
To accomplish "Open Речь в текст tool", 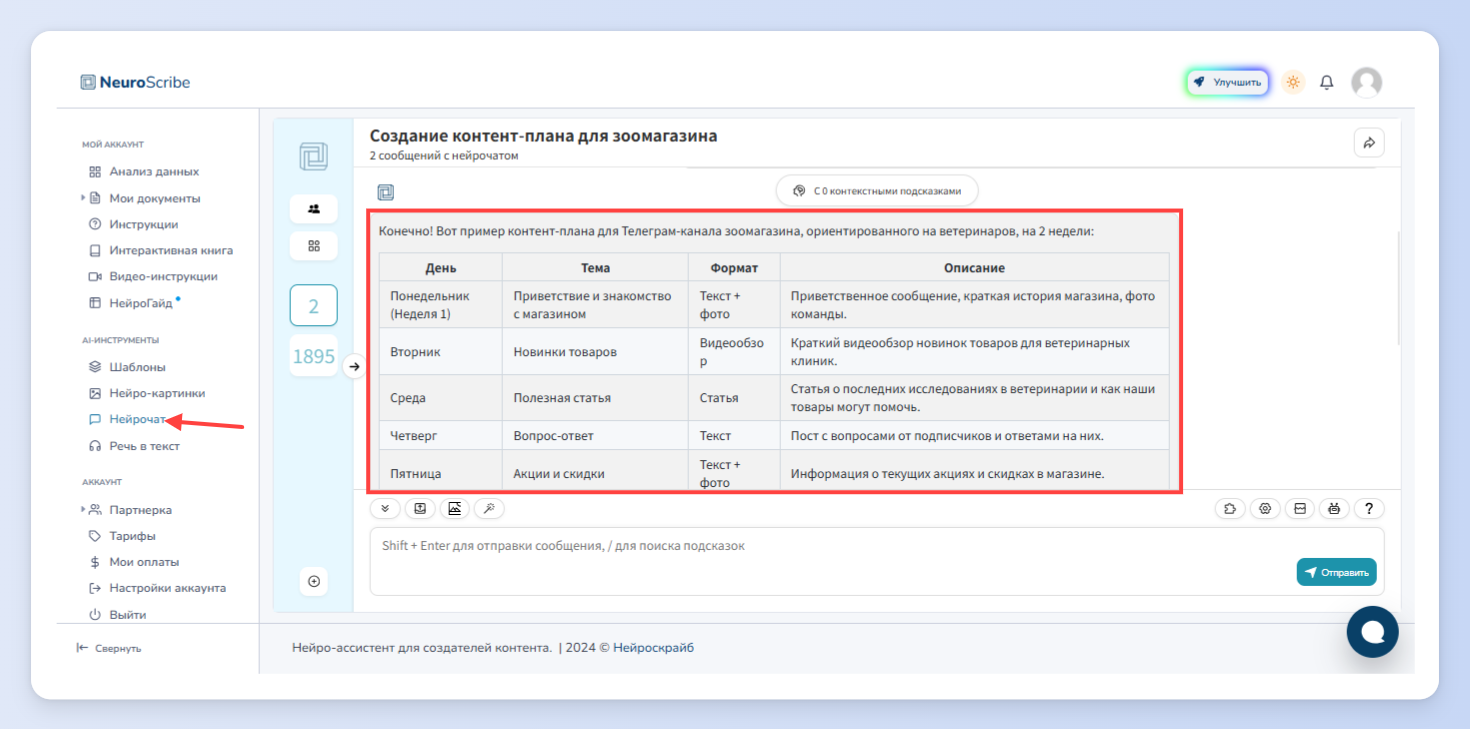I will (x=144, y=446).
